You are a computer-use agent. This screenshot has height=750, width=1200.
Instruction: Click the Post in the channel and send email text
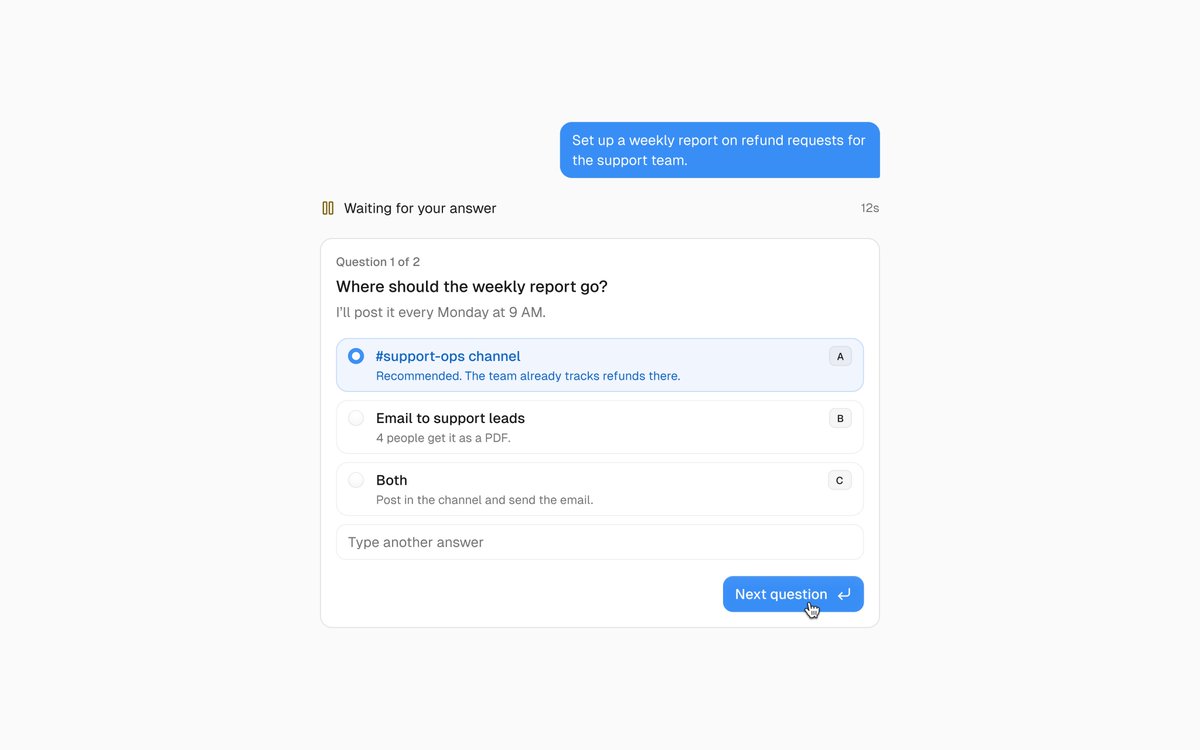tap(484, 500)
